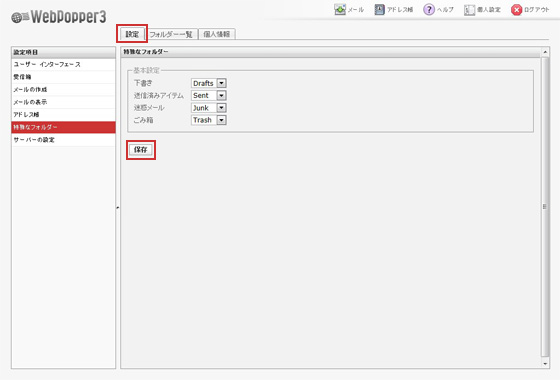560x380 pixels.
Task: Select メールの表示 in settings list
Action: click(63, 102)
